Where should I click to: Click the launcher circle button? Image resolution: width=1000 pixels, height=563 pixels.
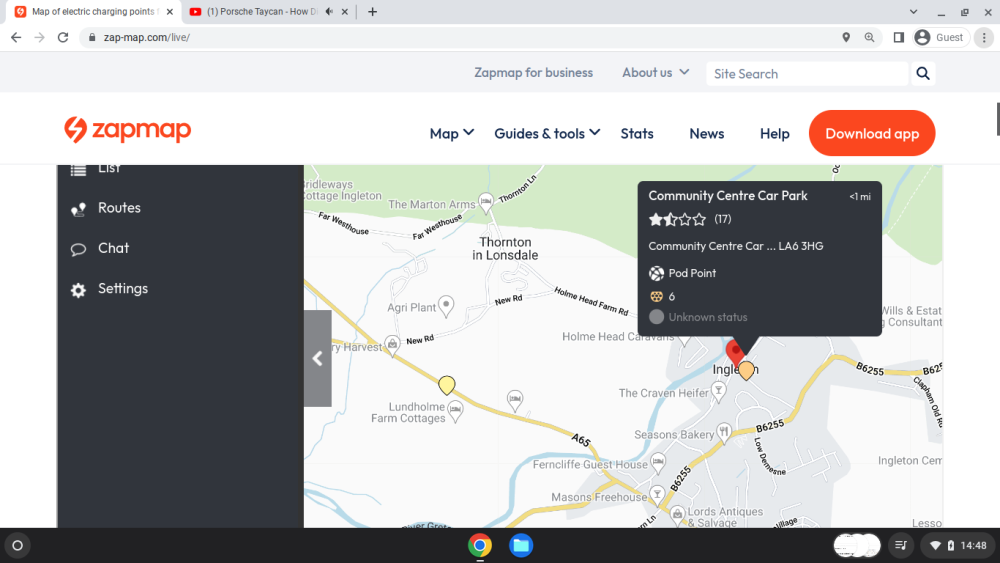click(18, 545)
